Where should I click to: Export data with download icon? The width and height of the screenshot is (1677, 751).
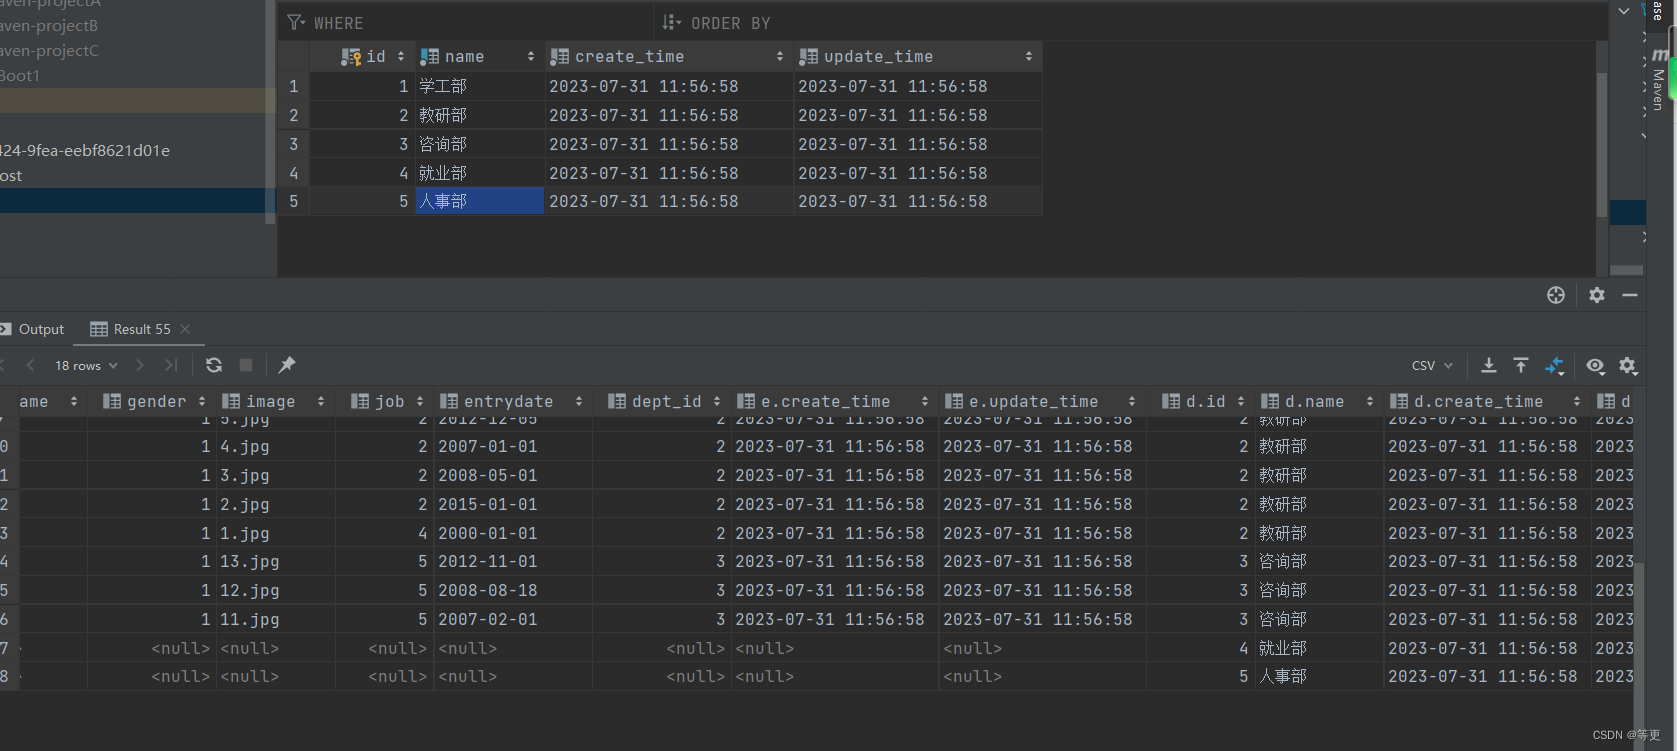point(1489,365)
